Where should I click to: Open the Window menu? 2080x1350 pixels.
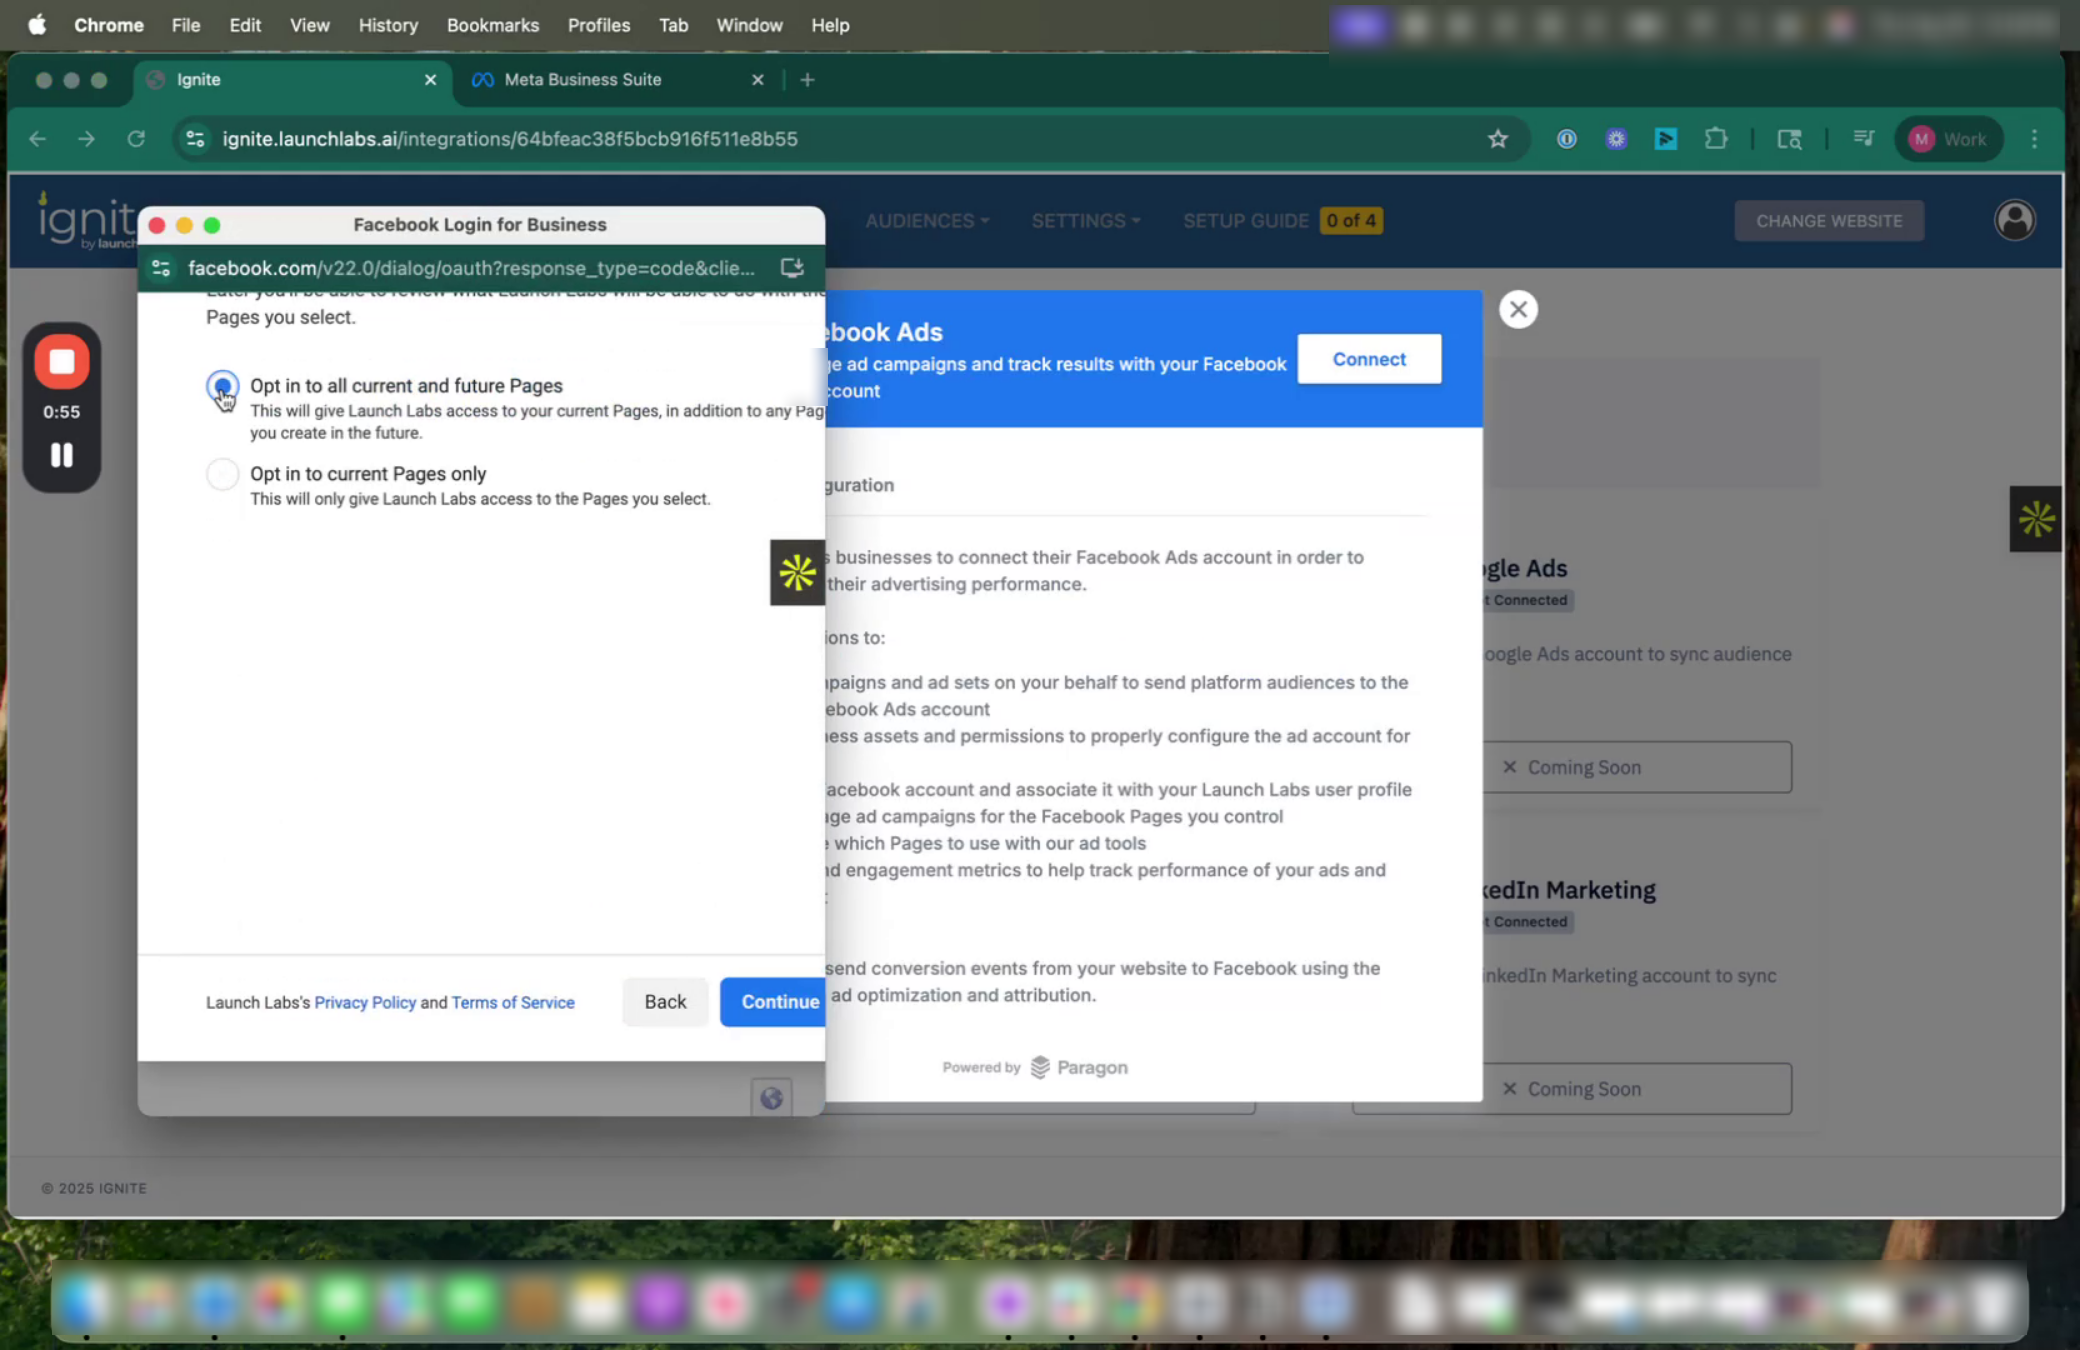coord(749,25)
